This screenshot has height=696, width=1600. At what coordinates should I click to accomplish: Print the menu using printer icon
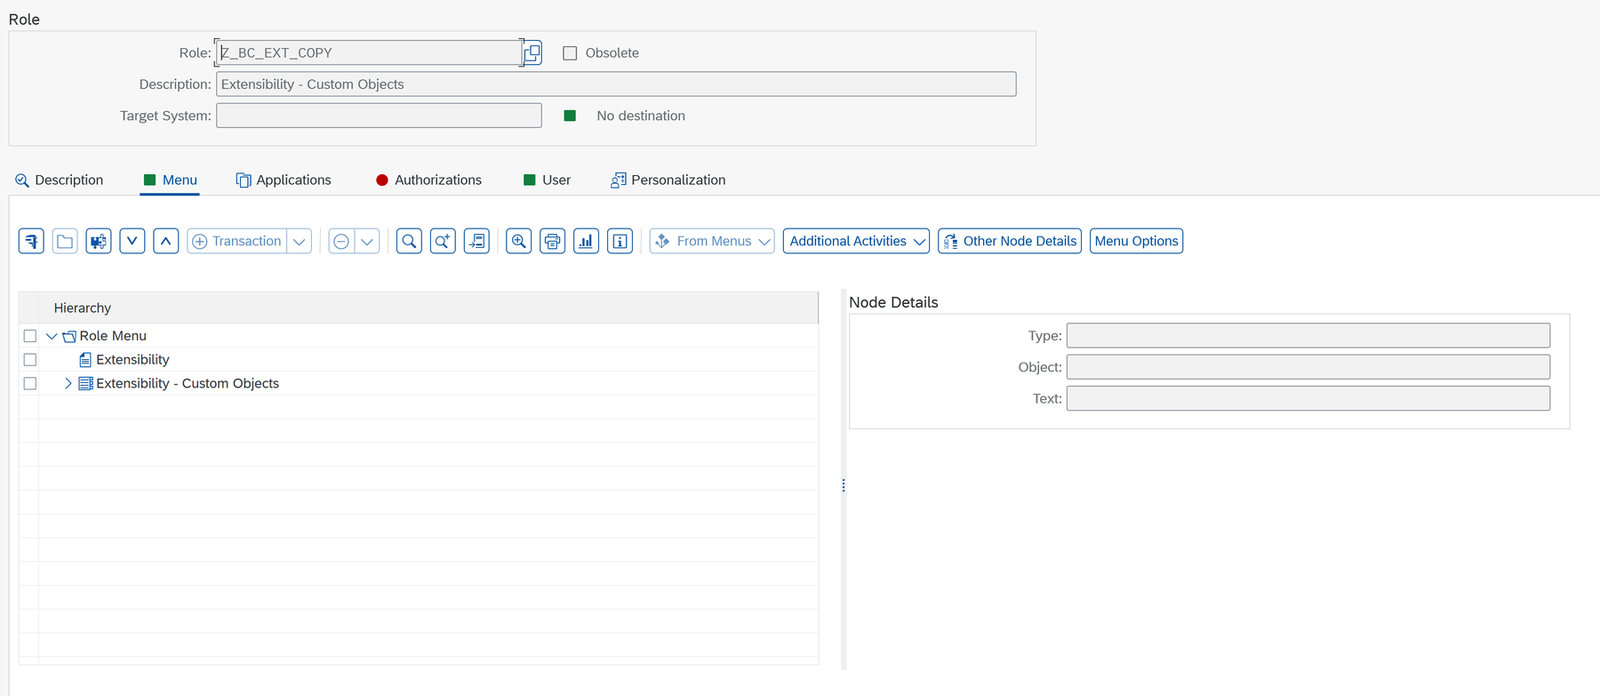553,241
